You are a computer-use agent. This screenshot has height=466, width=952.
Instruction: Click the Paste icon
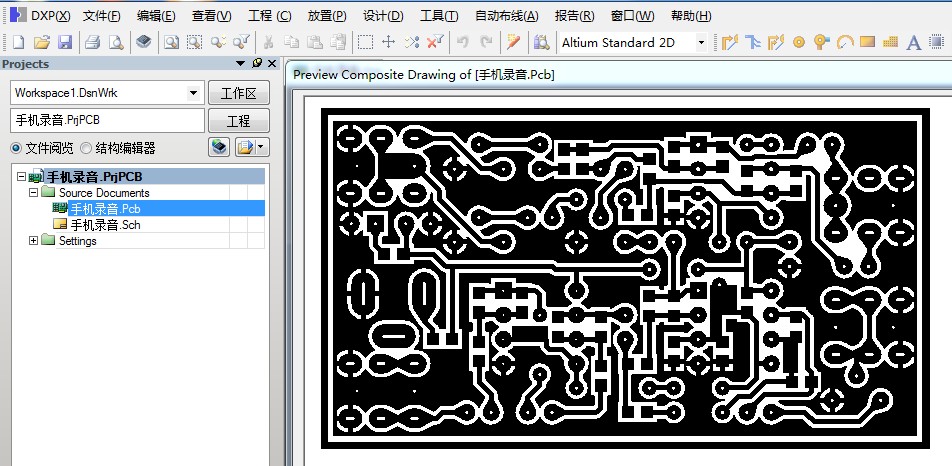tap(314, 42)
